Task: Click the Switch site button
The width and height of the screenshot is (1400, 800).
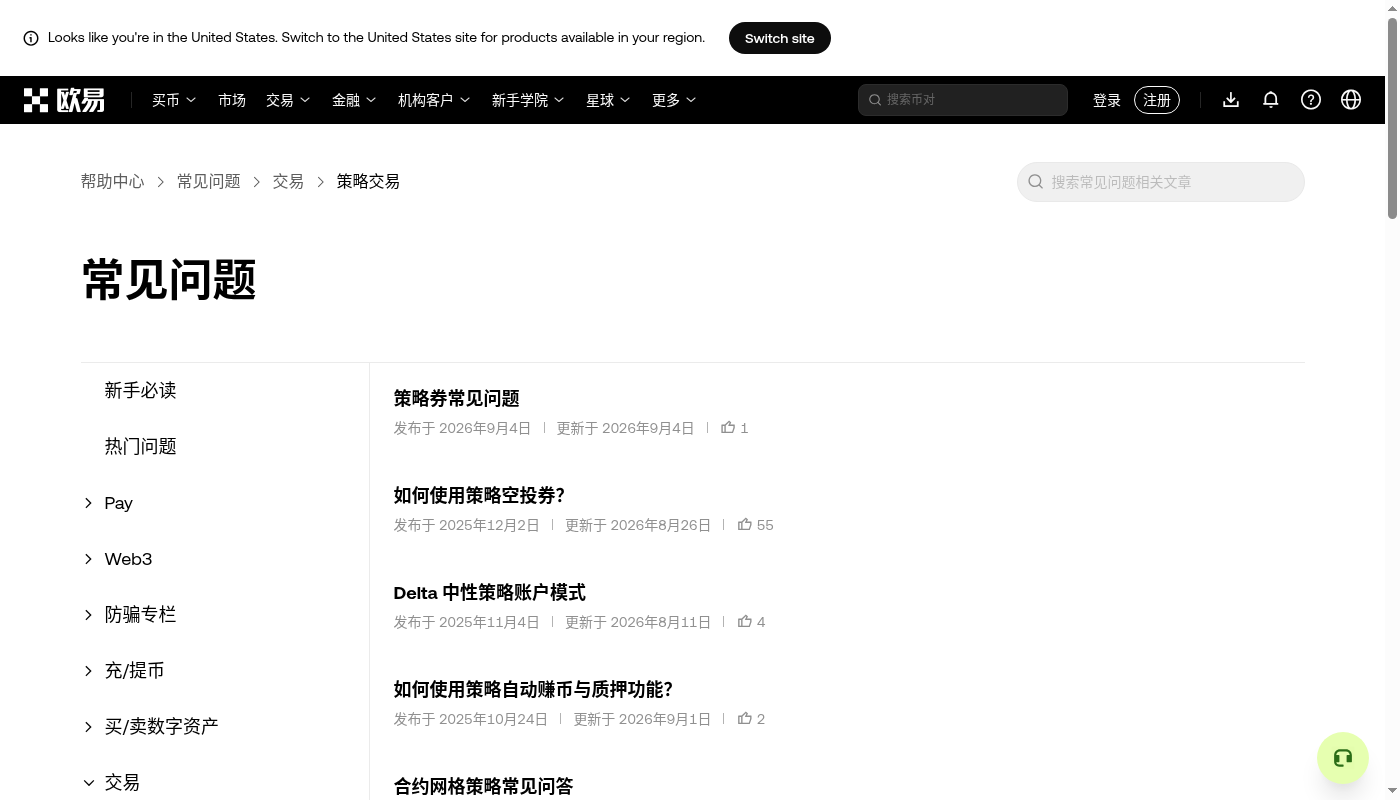Action: 780,38
